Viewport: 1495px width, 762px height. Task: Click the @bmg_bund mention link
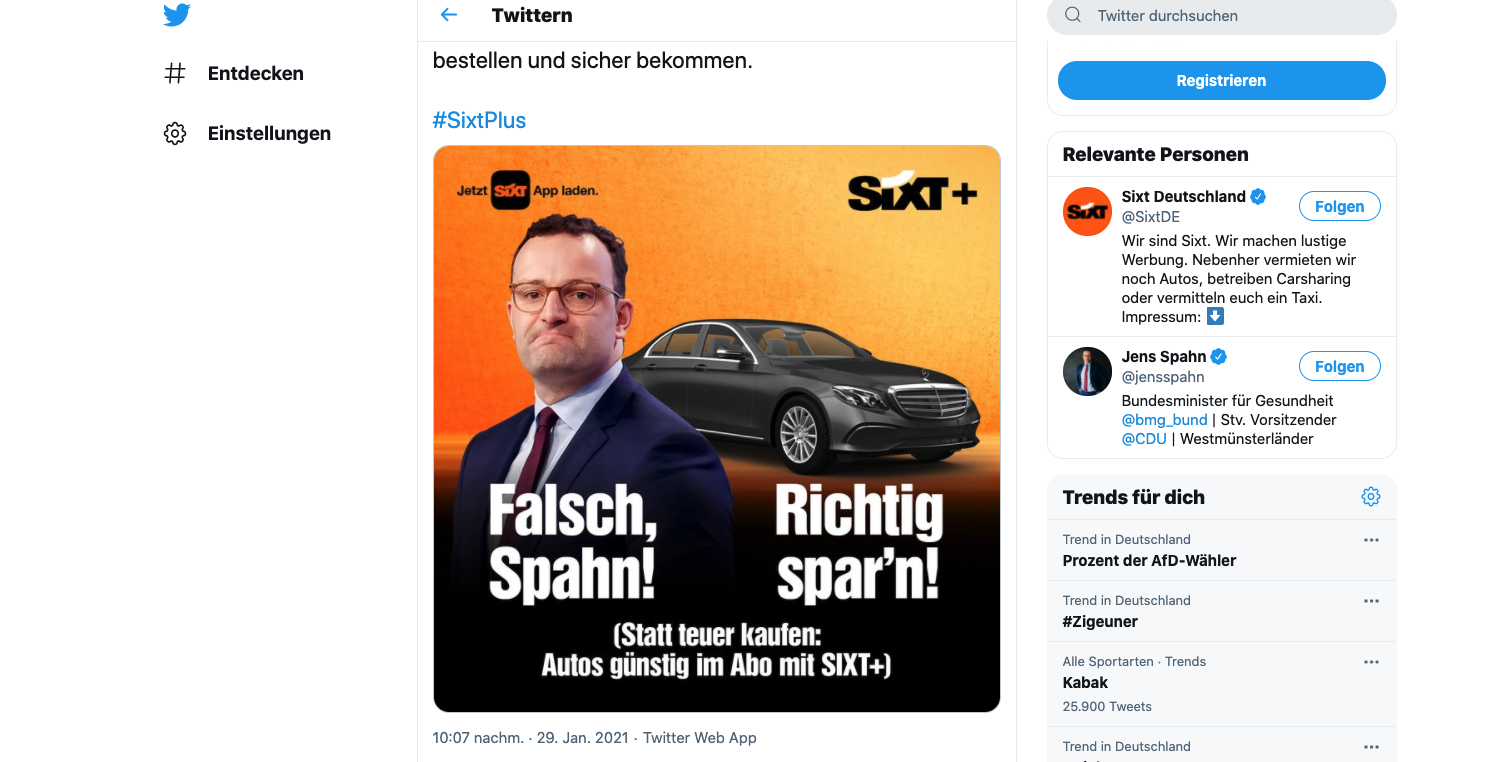[x=1164, y=420]
